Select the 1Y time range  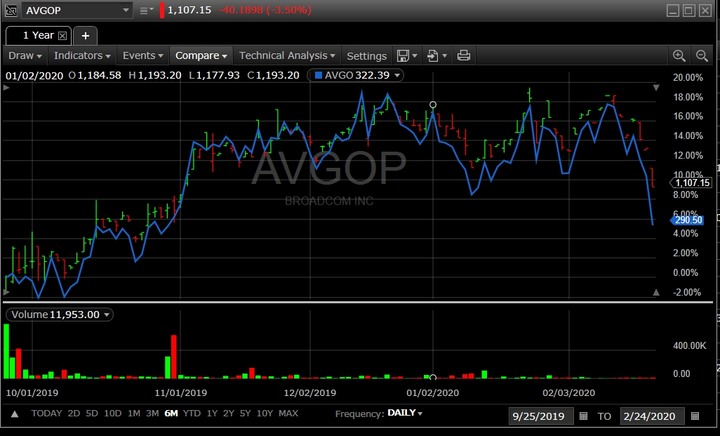tap(212, 414)
